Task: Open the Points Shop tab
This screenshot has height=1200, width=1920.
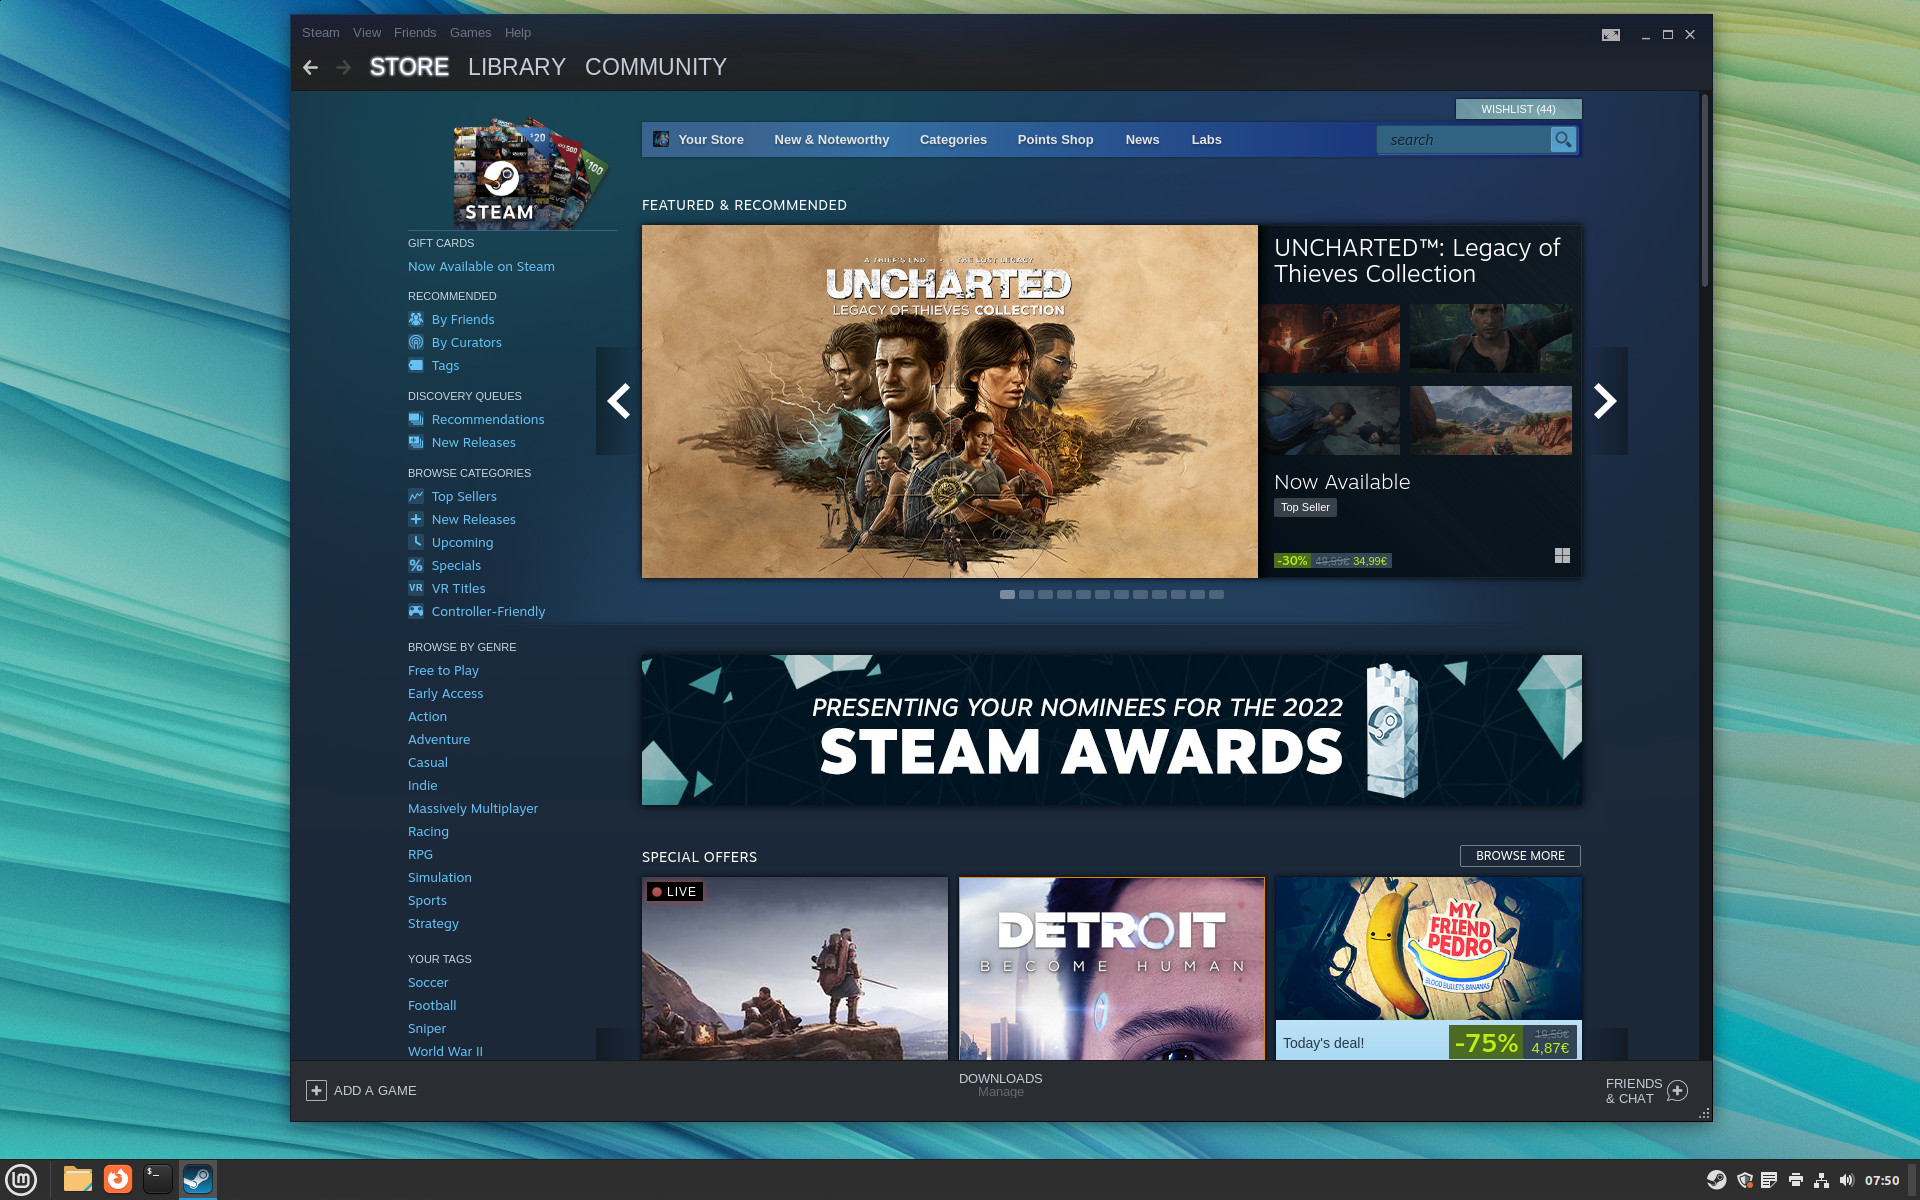Action: click(1055, 138)
